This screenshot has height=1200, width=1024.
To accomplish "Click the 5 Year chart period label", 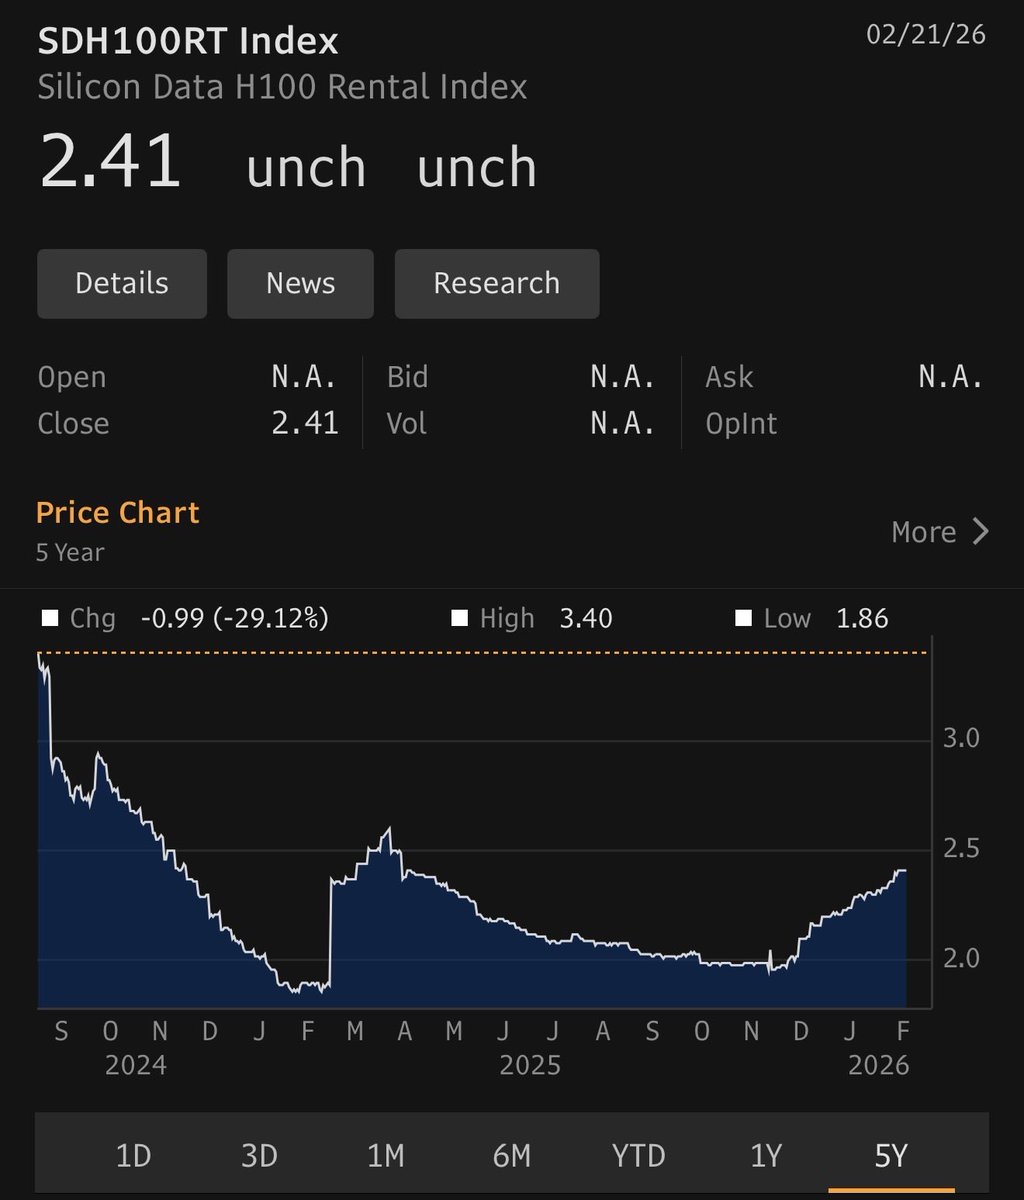I will pyautogui.click(x=70, y=552).
